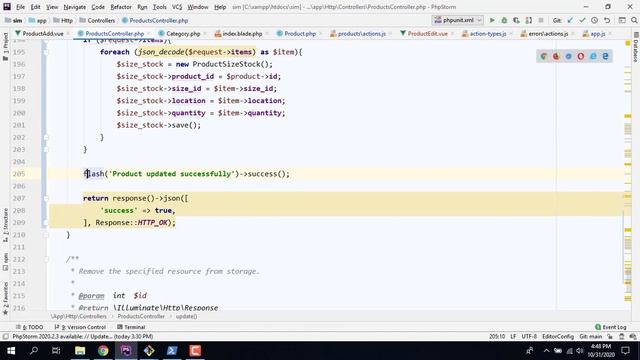This screenshot has height=360, width=640.
Task: Click the update() breadcrumb at editor bottom
Action: pyautogui.click(x=187, y=316)
